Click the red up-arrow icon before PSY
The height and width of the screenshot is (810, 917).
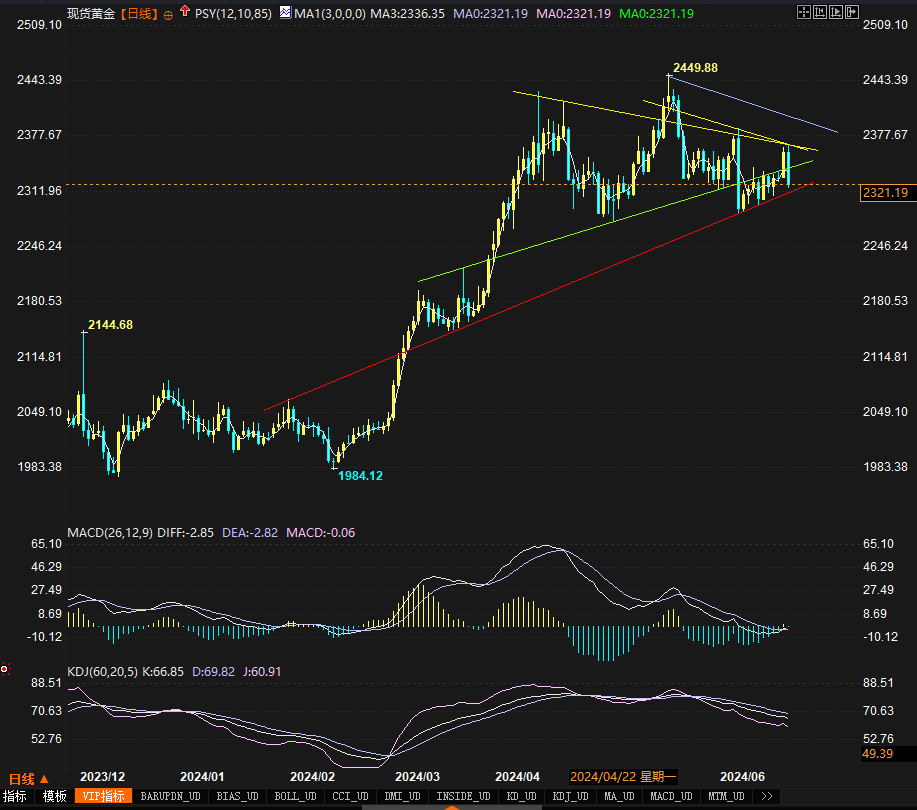[185, 13]
